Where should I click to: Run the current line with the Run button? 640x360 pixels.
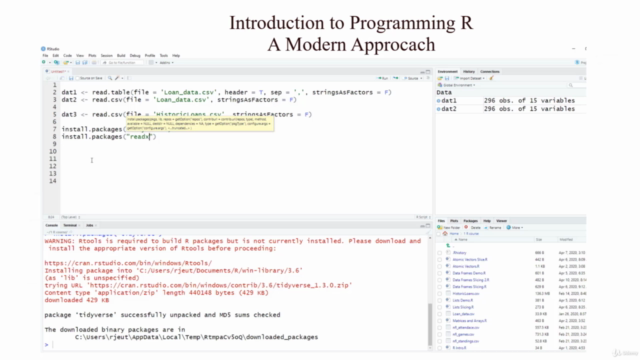pos(383,78)
